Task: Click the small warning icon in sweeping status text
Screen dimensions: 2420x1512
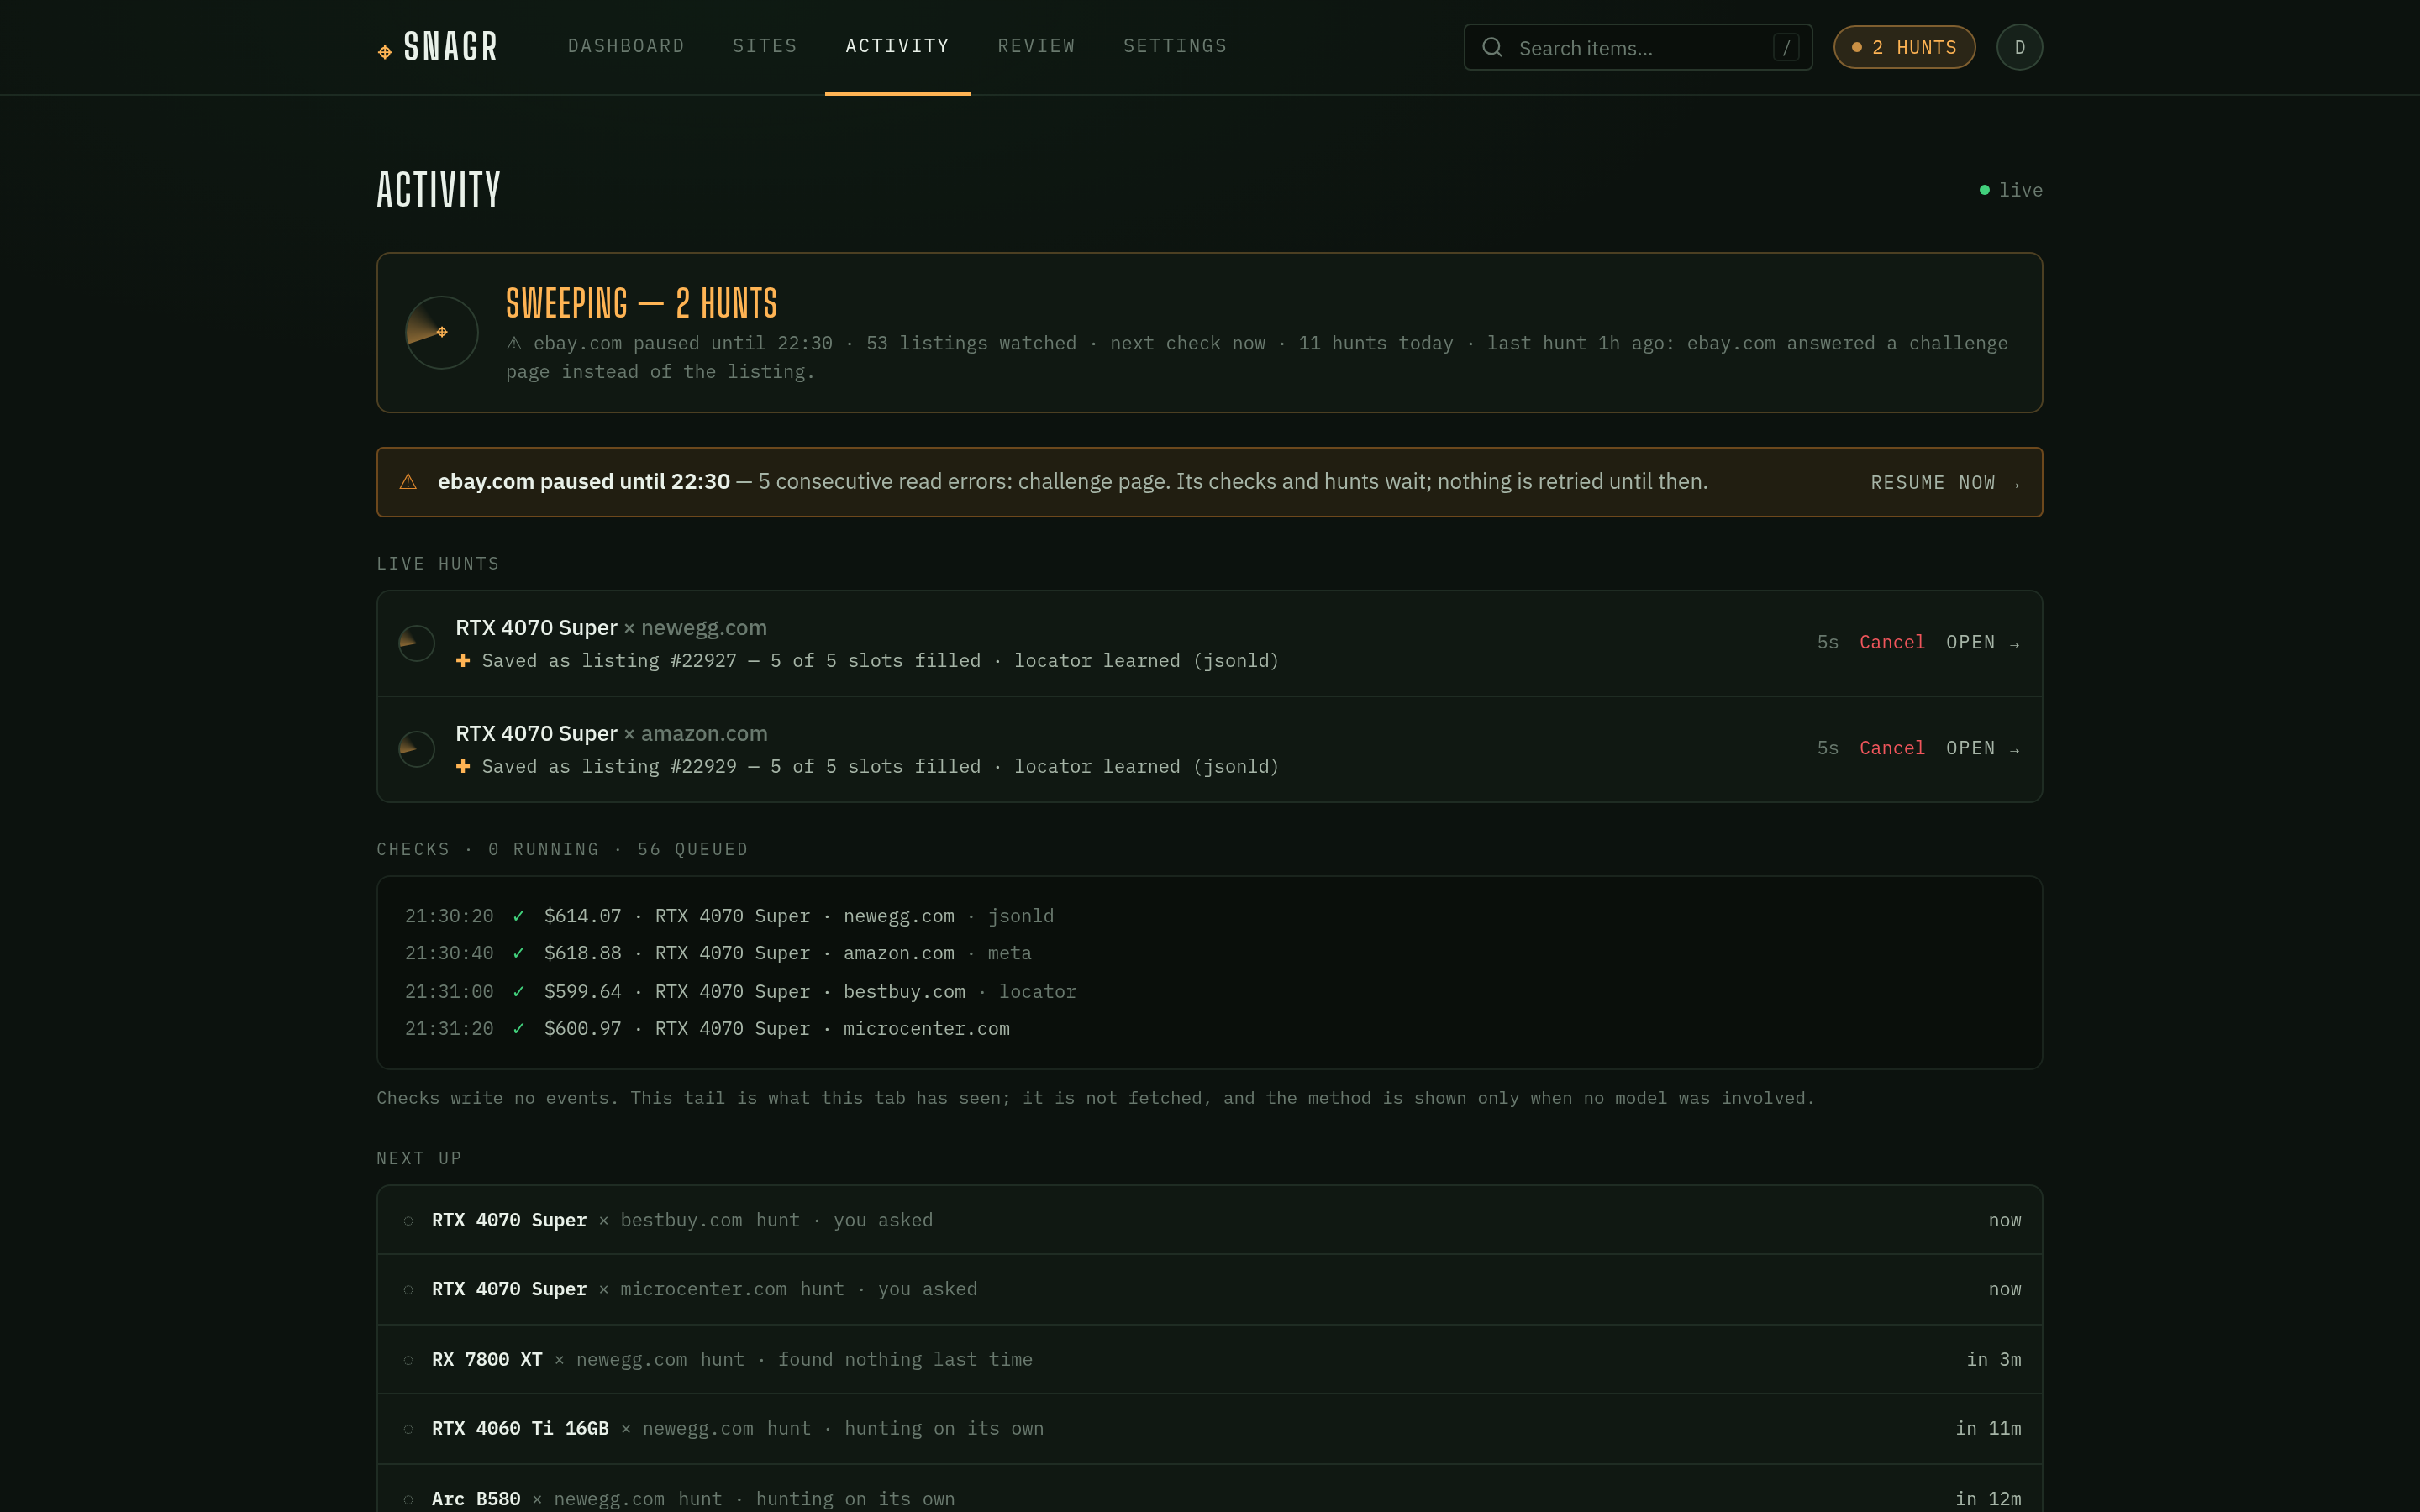Action: (x=514, y=343)
